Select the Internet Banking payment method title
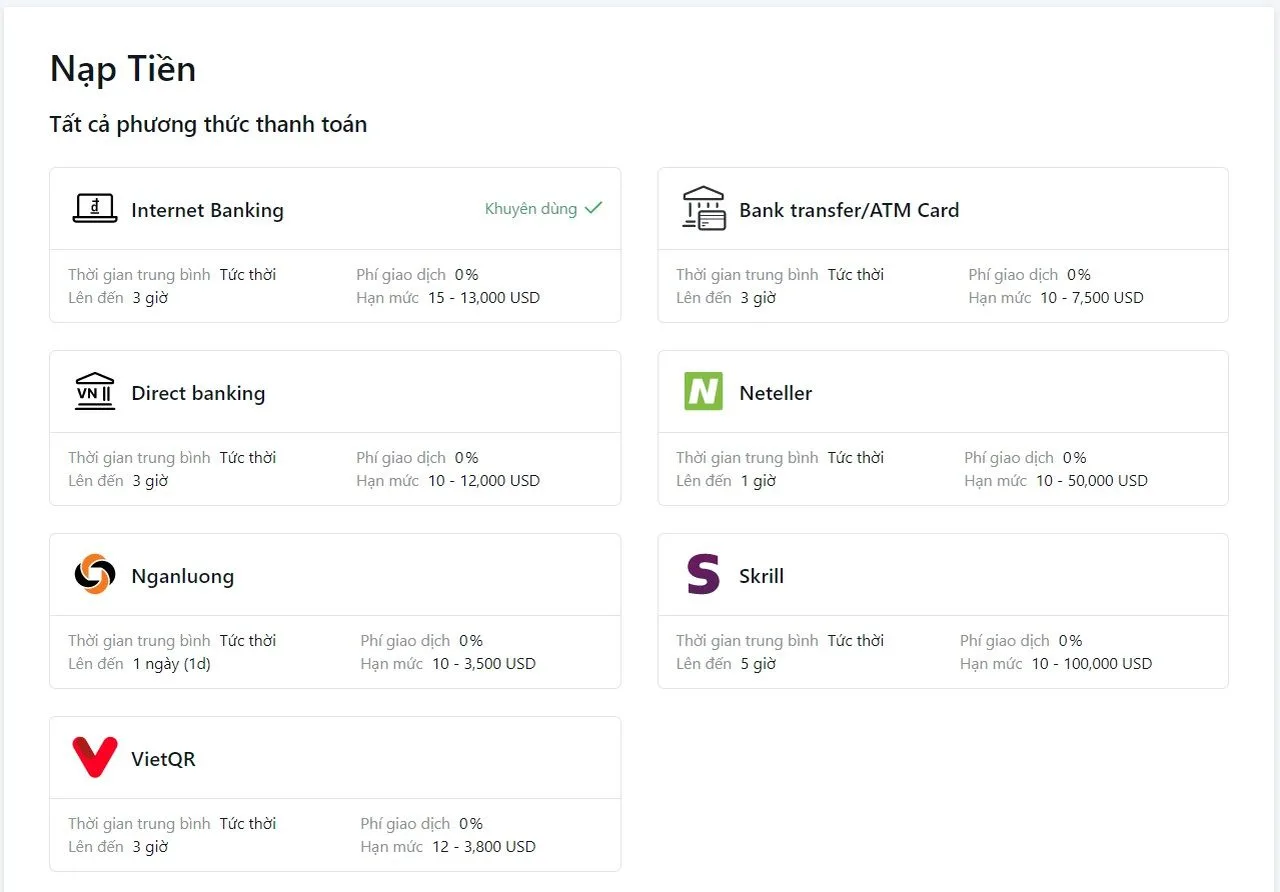The height and width of the screenshot is (892, 1280). [207, 210]
